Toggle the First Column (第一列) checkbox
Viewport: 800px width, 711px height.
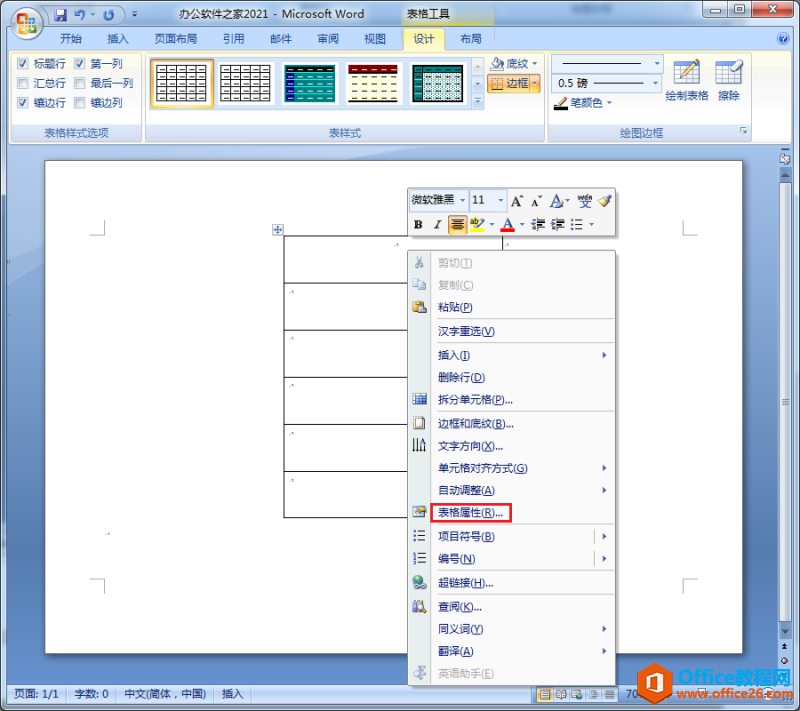[x=79, y=64]
